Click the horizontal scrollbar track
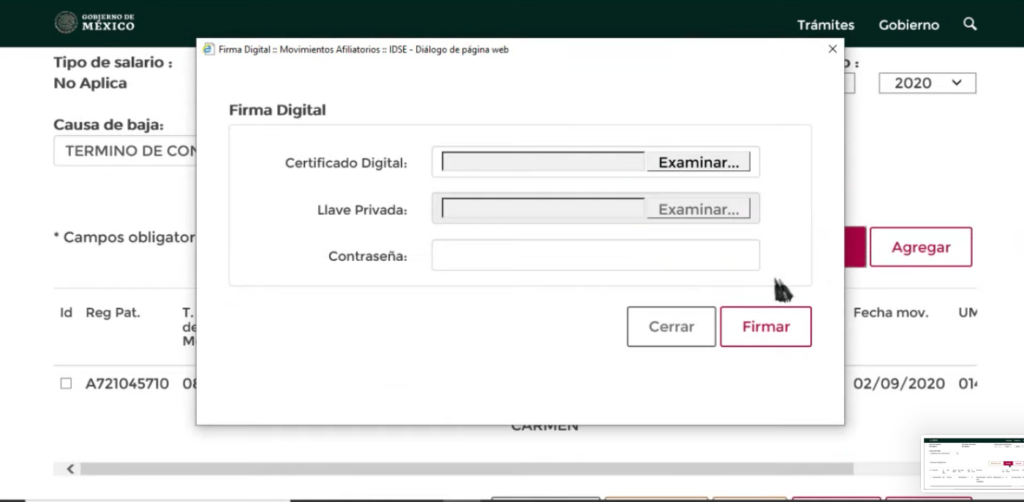Viewport: 1024px width, 502px height. tap(466, 469)
